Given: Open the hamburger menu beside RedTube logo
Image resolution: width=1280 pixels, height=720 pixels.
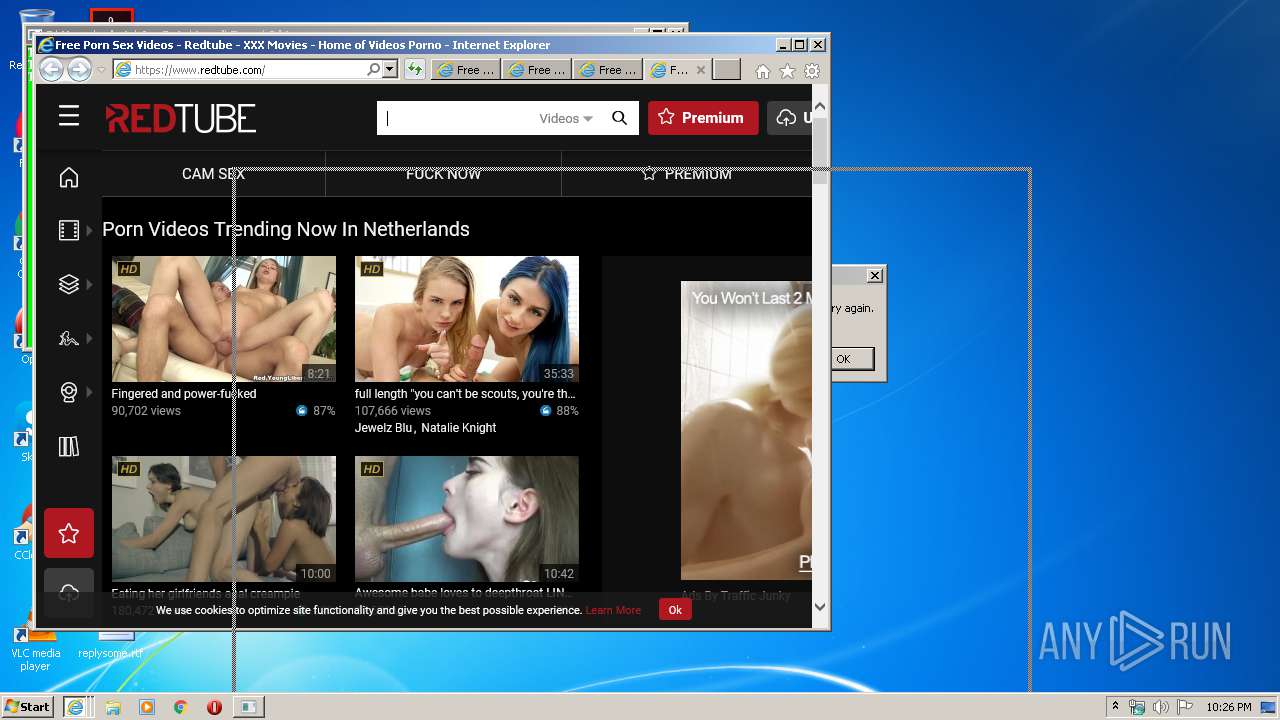Looking at the screenshot, I should (x=69, y=117).
